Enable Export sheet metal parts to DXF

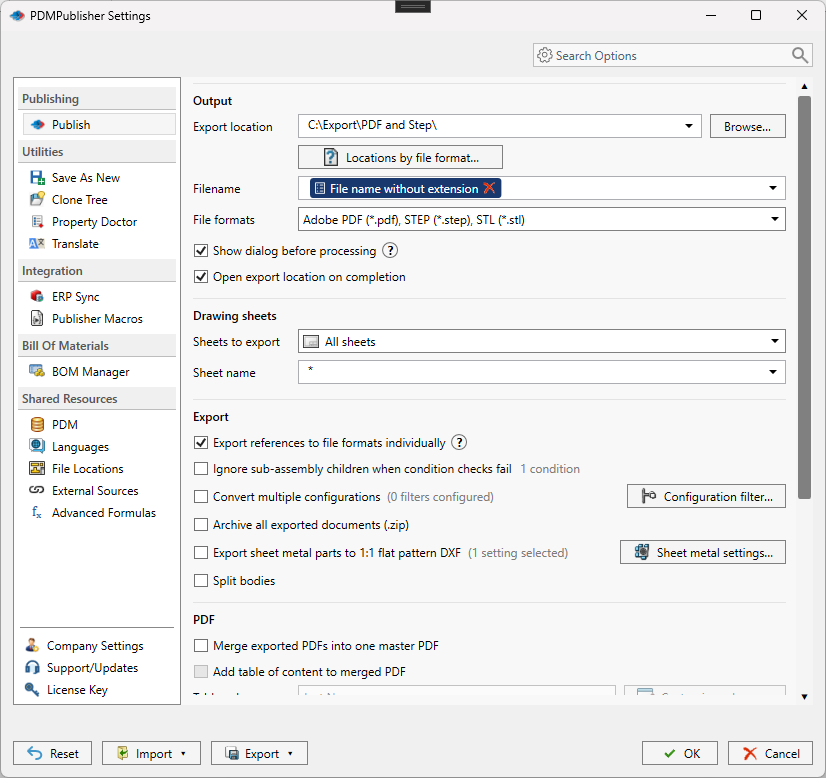click(x=201, y=553)
